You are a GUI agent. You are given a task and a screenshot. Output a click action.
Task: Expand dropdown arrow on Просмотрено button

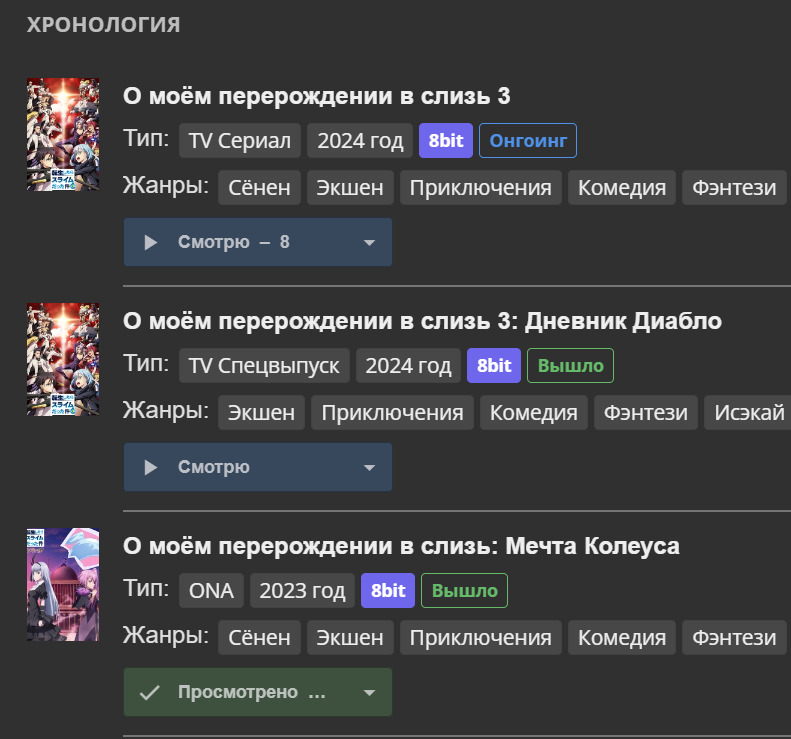click(369, 692)
